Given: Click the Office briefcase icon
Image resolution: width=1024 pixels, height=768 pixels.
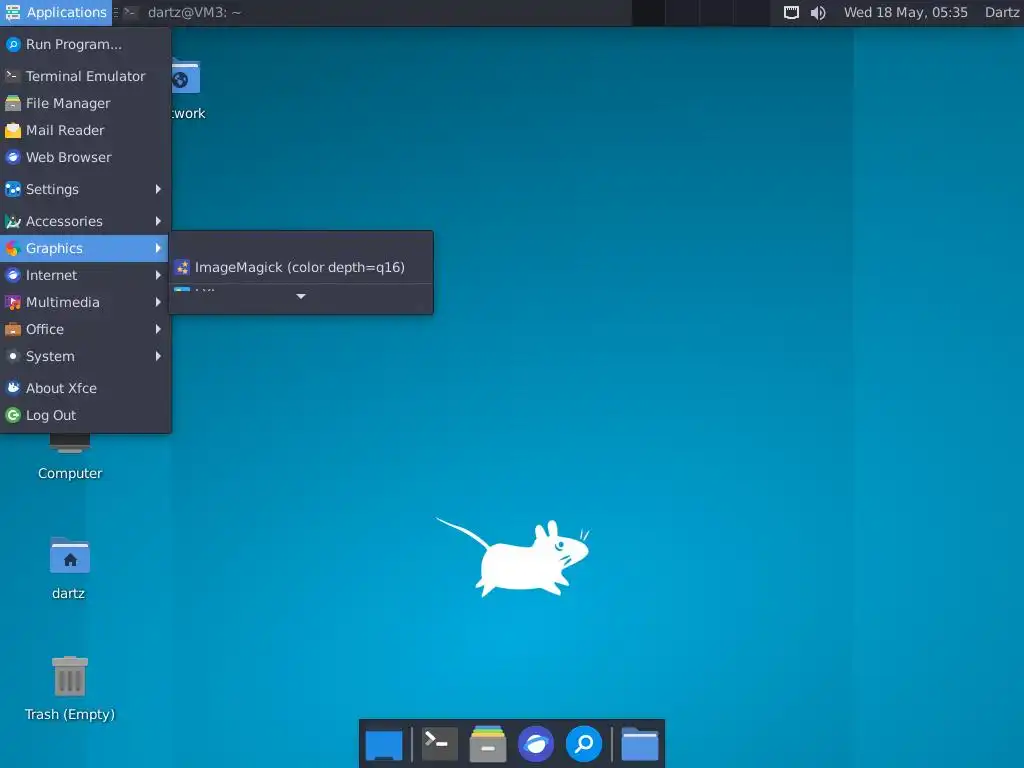Looking at the screenshot, I should [13, 329].
